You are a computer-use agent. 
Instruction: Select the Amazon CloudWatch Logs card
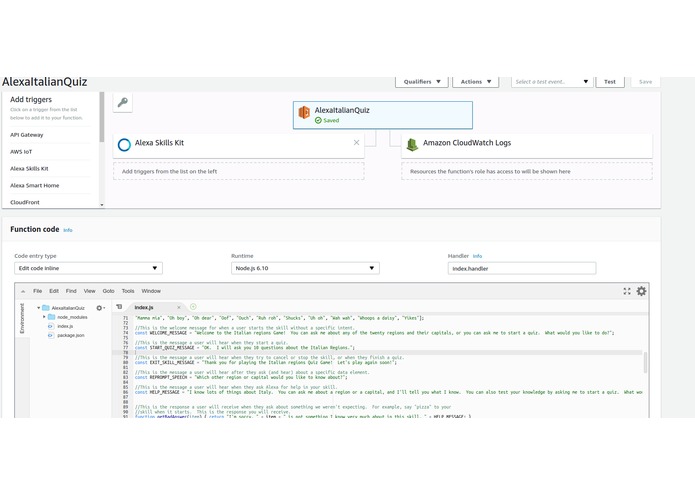(527, 144)
